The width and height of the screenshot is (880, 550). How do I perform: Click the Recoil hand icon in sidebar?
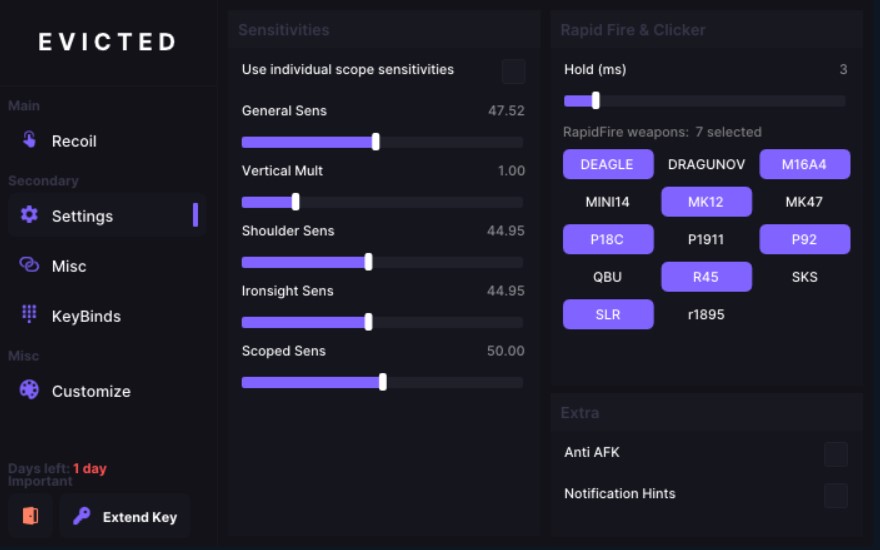[x=29, y=140]
